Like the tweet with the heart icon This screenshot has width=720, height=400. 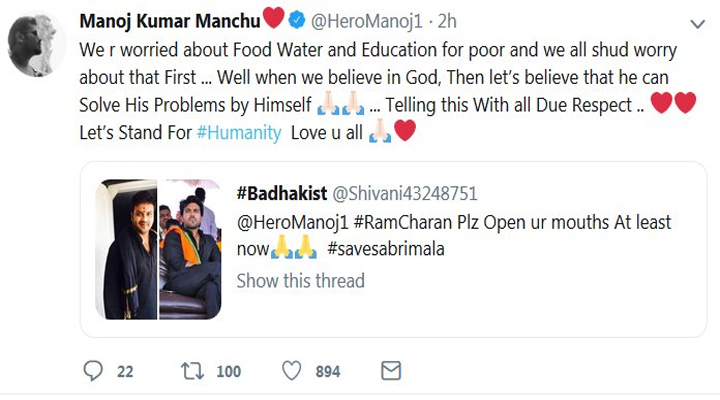pos(291,371)
